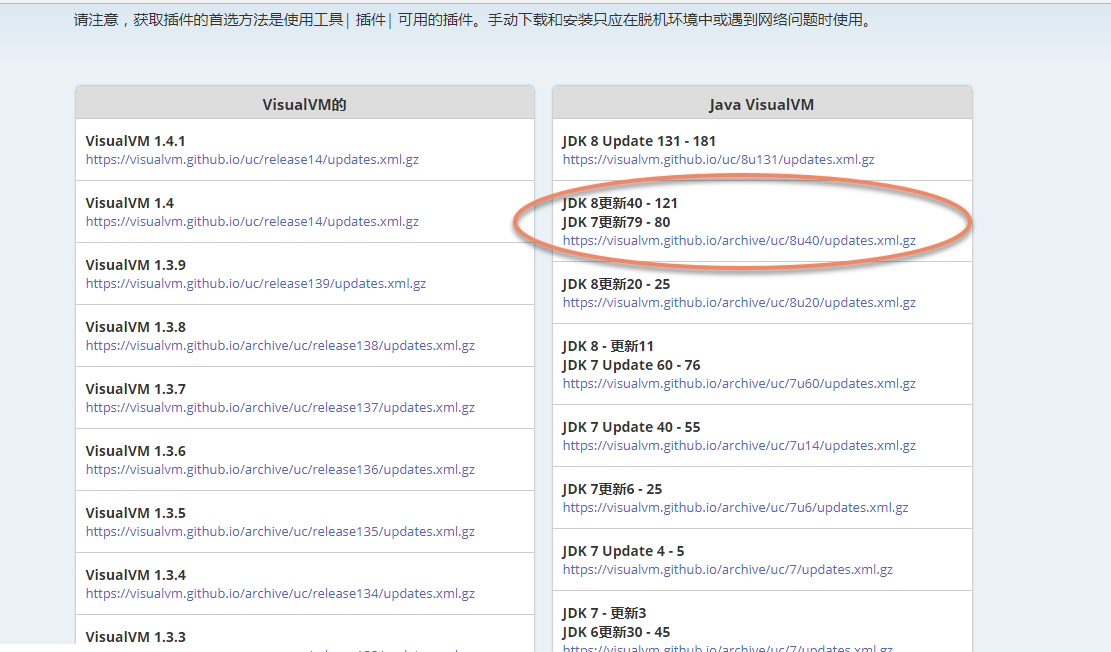The image size is (1111, 652).
Task: Select the "JDK 7更新6 - 25" title
Action: 612,489
